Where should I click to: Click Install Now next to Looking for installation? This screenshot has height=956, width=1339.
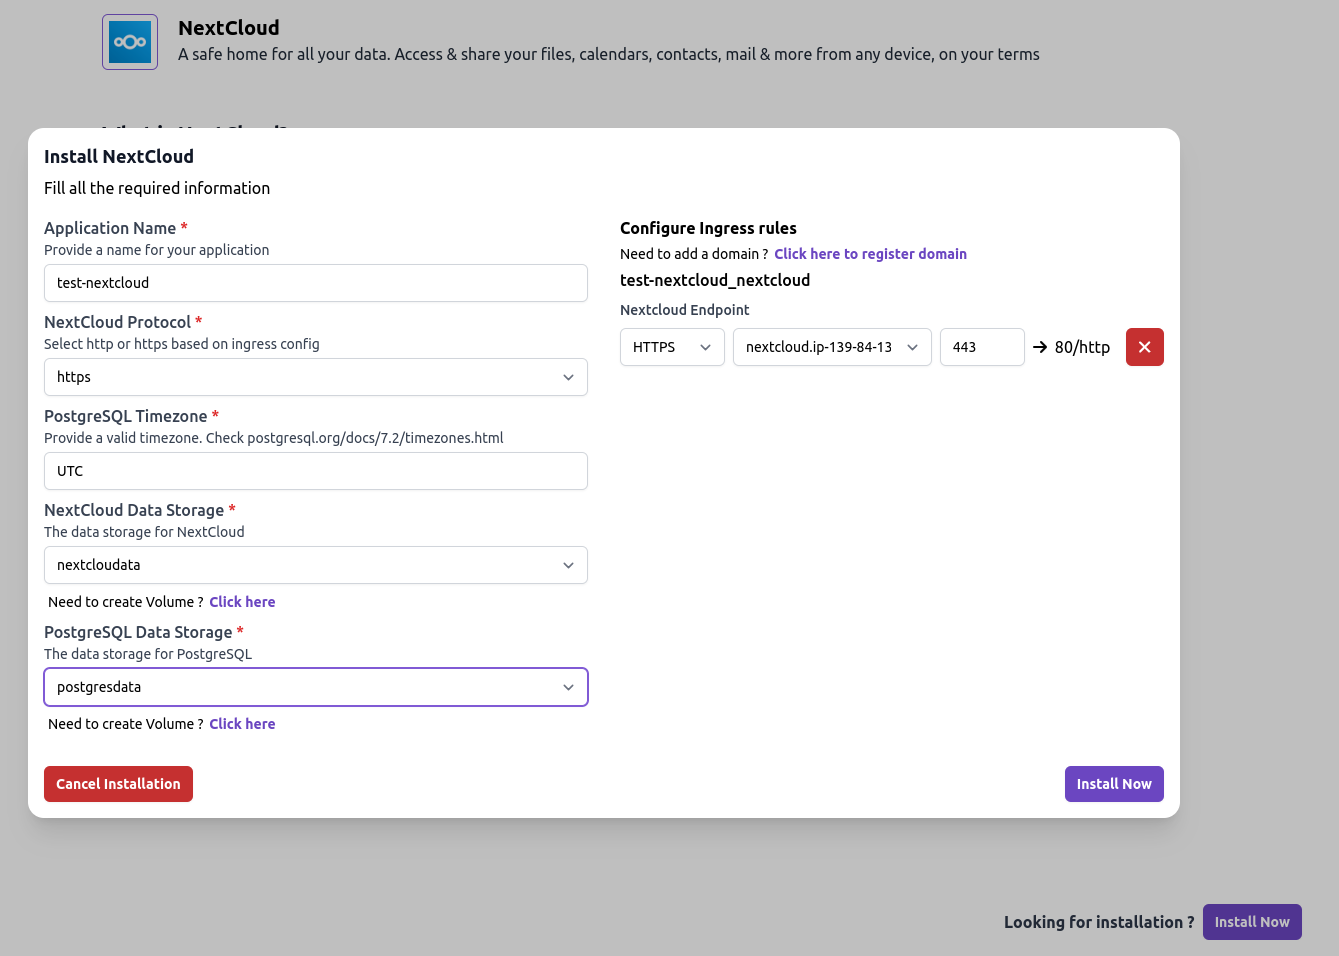[x=1252, y=922]
